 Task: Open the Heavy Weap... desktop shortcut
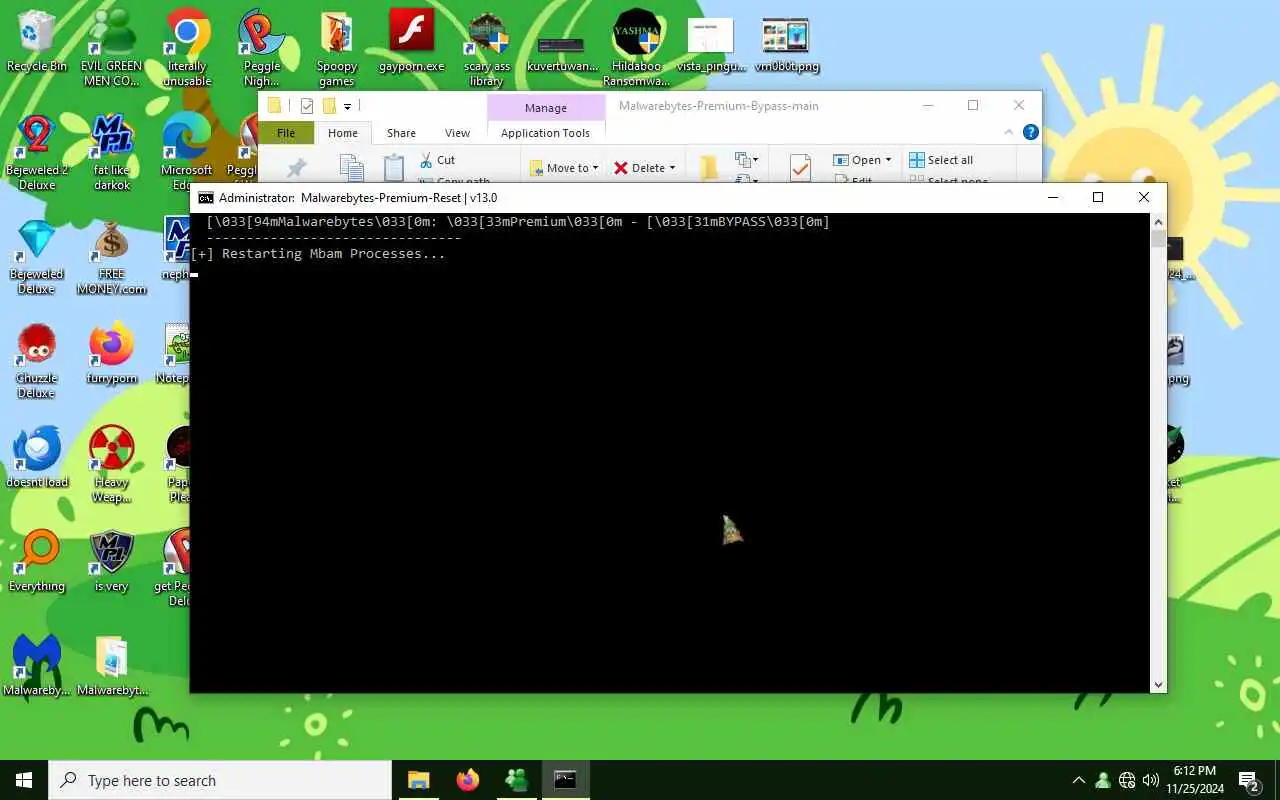(112, 465)
